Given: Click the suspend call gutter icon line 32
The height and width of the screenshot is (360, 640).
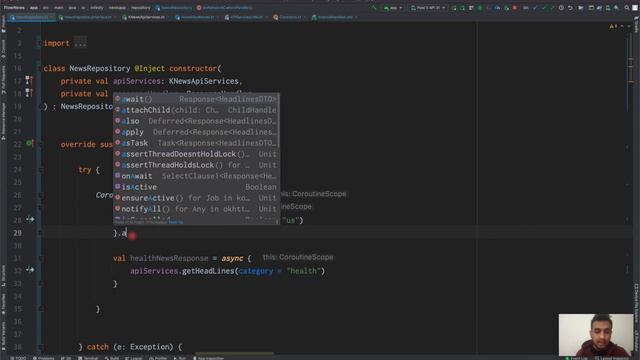Looking at the screenshot, I should 30,270.
